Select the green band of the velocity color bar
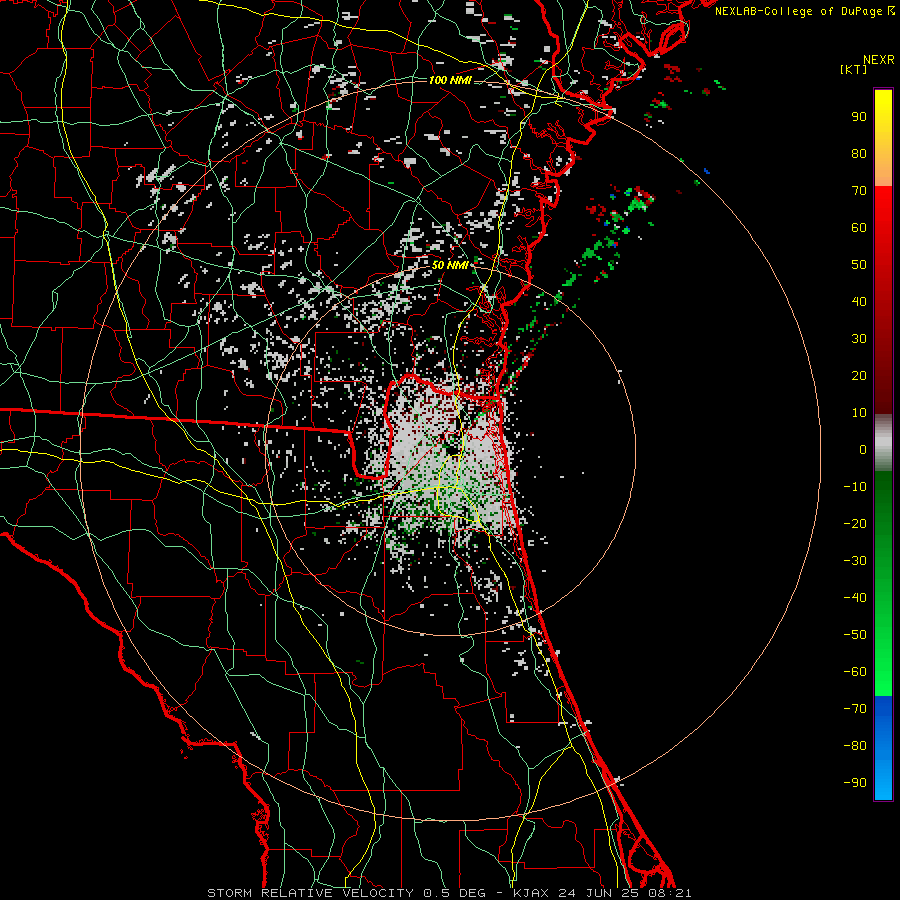The width and height of the screenshot is (900, 900). 883,583
